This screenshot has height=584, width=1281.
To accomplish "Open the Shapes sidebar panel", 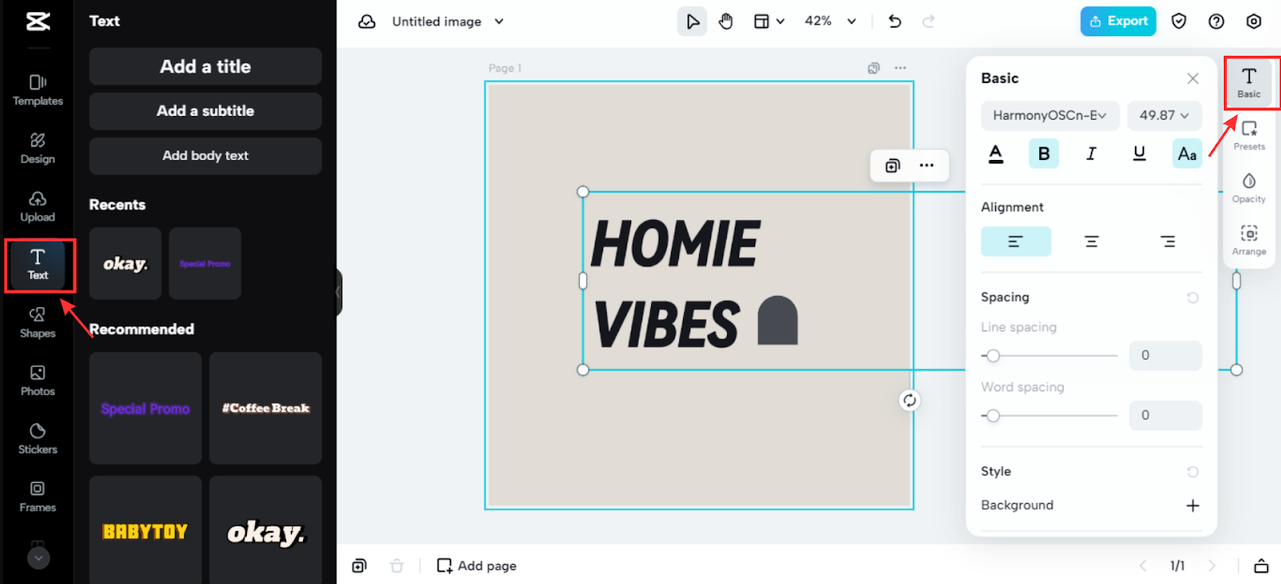I will pyautogui.click(x=38, y=322).
